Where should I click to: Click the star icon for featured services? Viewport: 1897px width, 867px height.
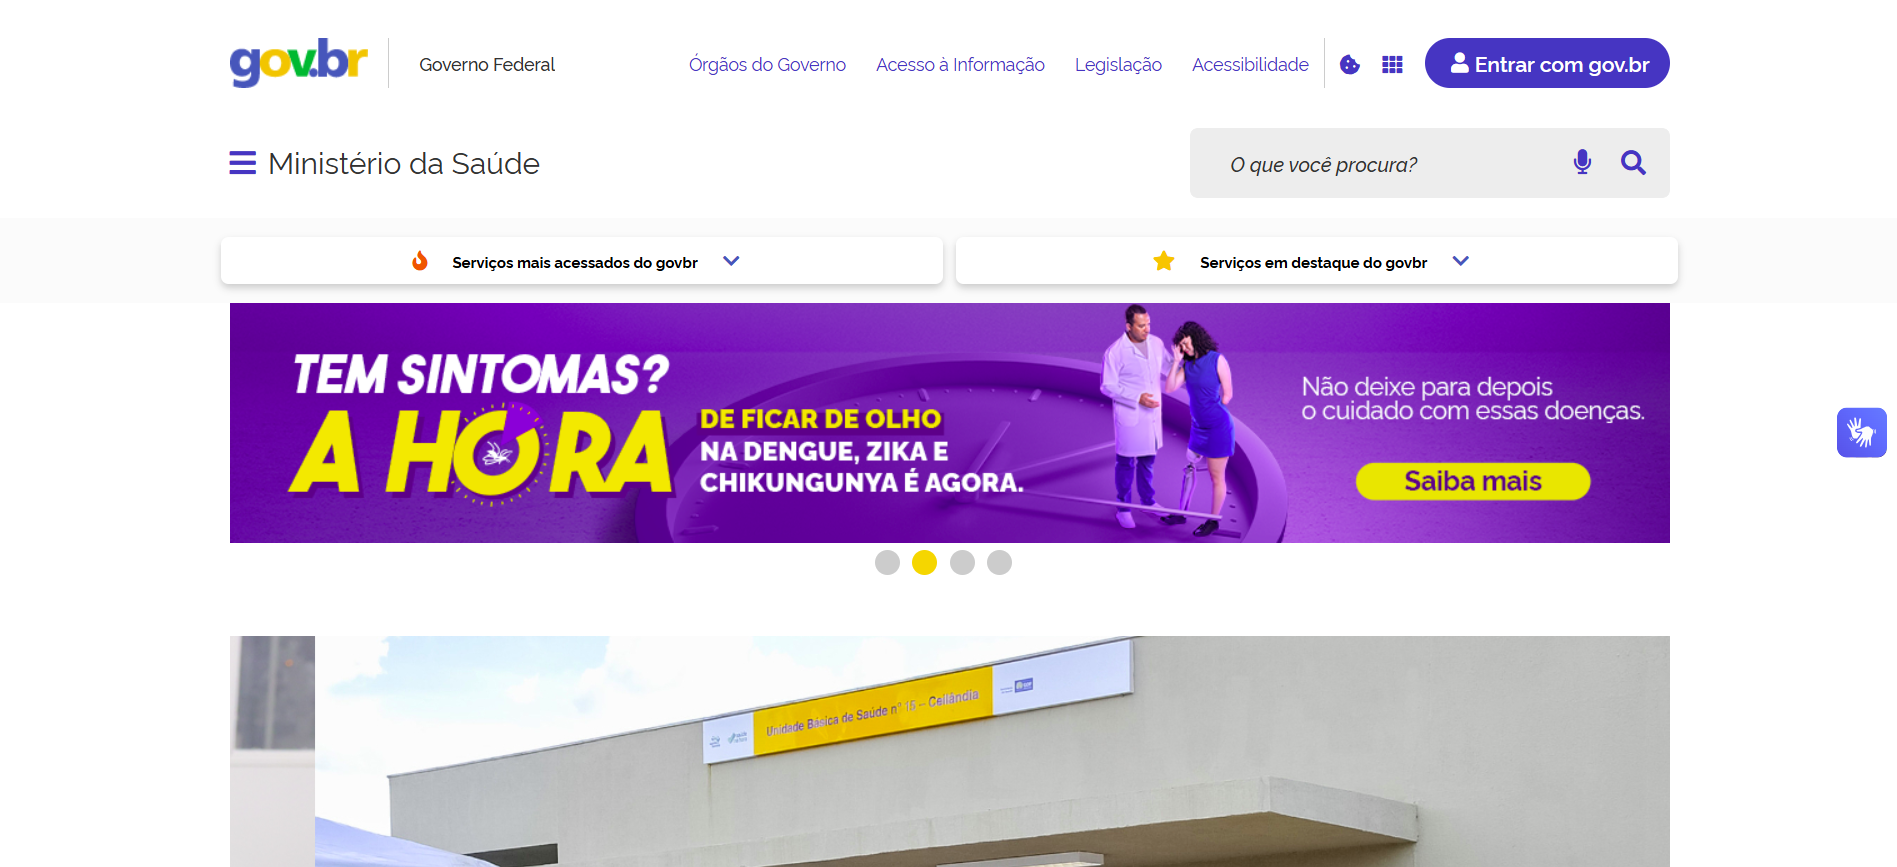pos(1164,261)
